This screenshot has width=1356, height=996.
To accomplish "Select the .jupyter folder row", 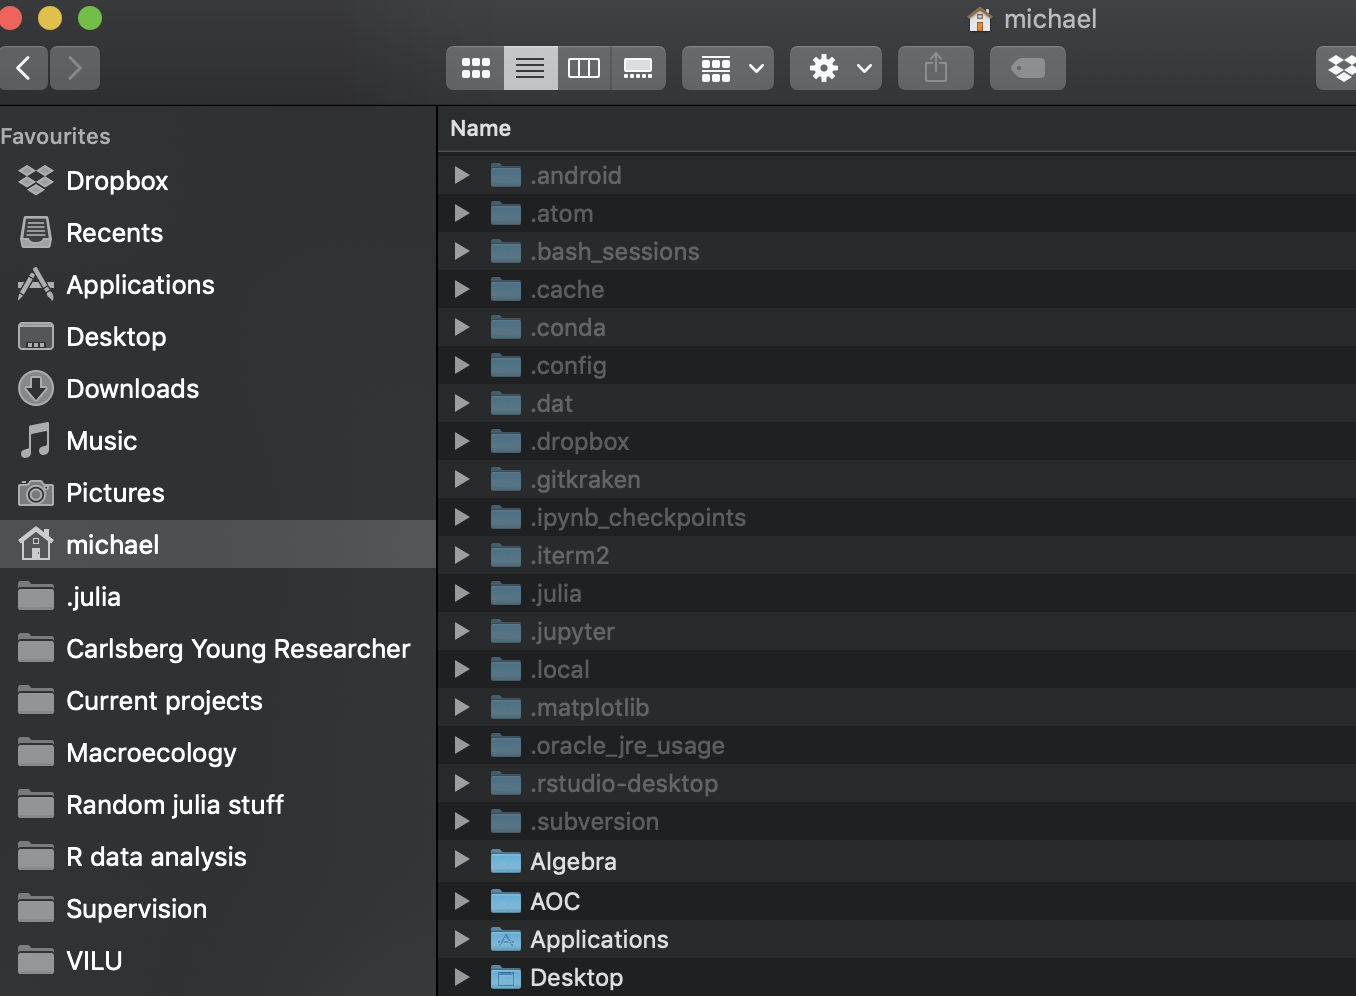I will pos(897,631).
